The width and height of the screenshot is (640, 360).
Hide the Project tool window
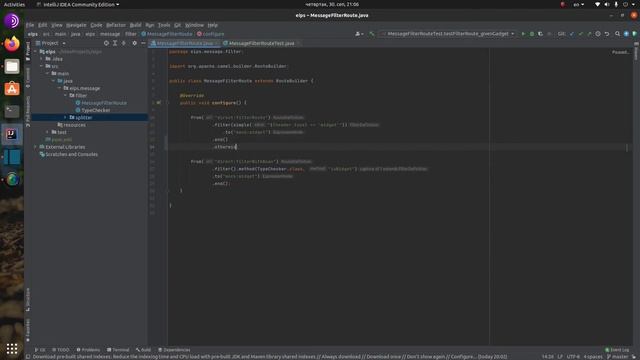coord(143,43)
